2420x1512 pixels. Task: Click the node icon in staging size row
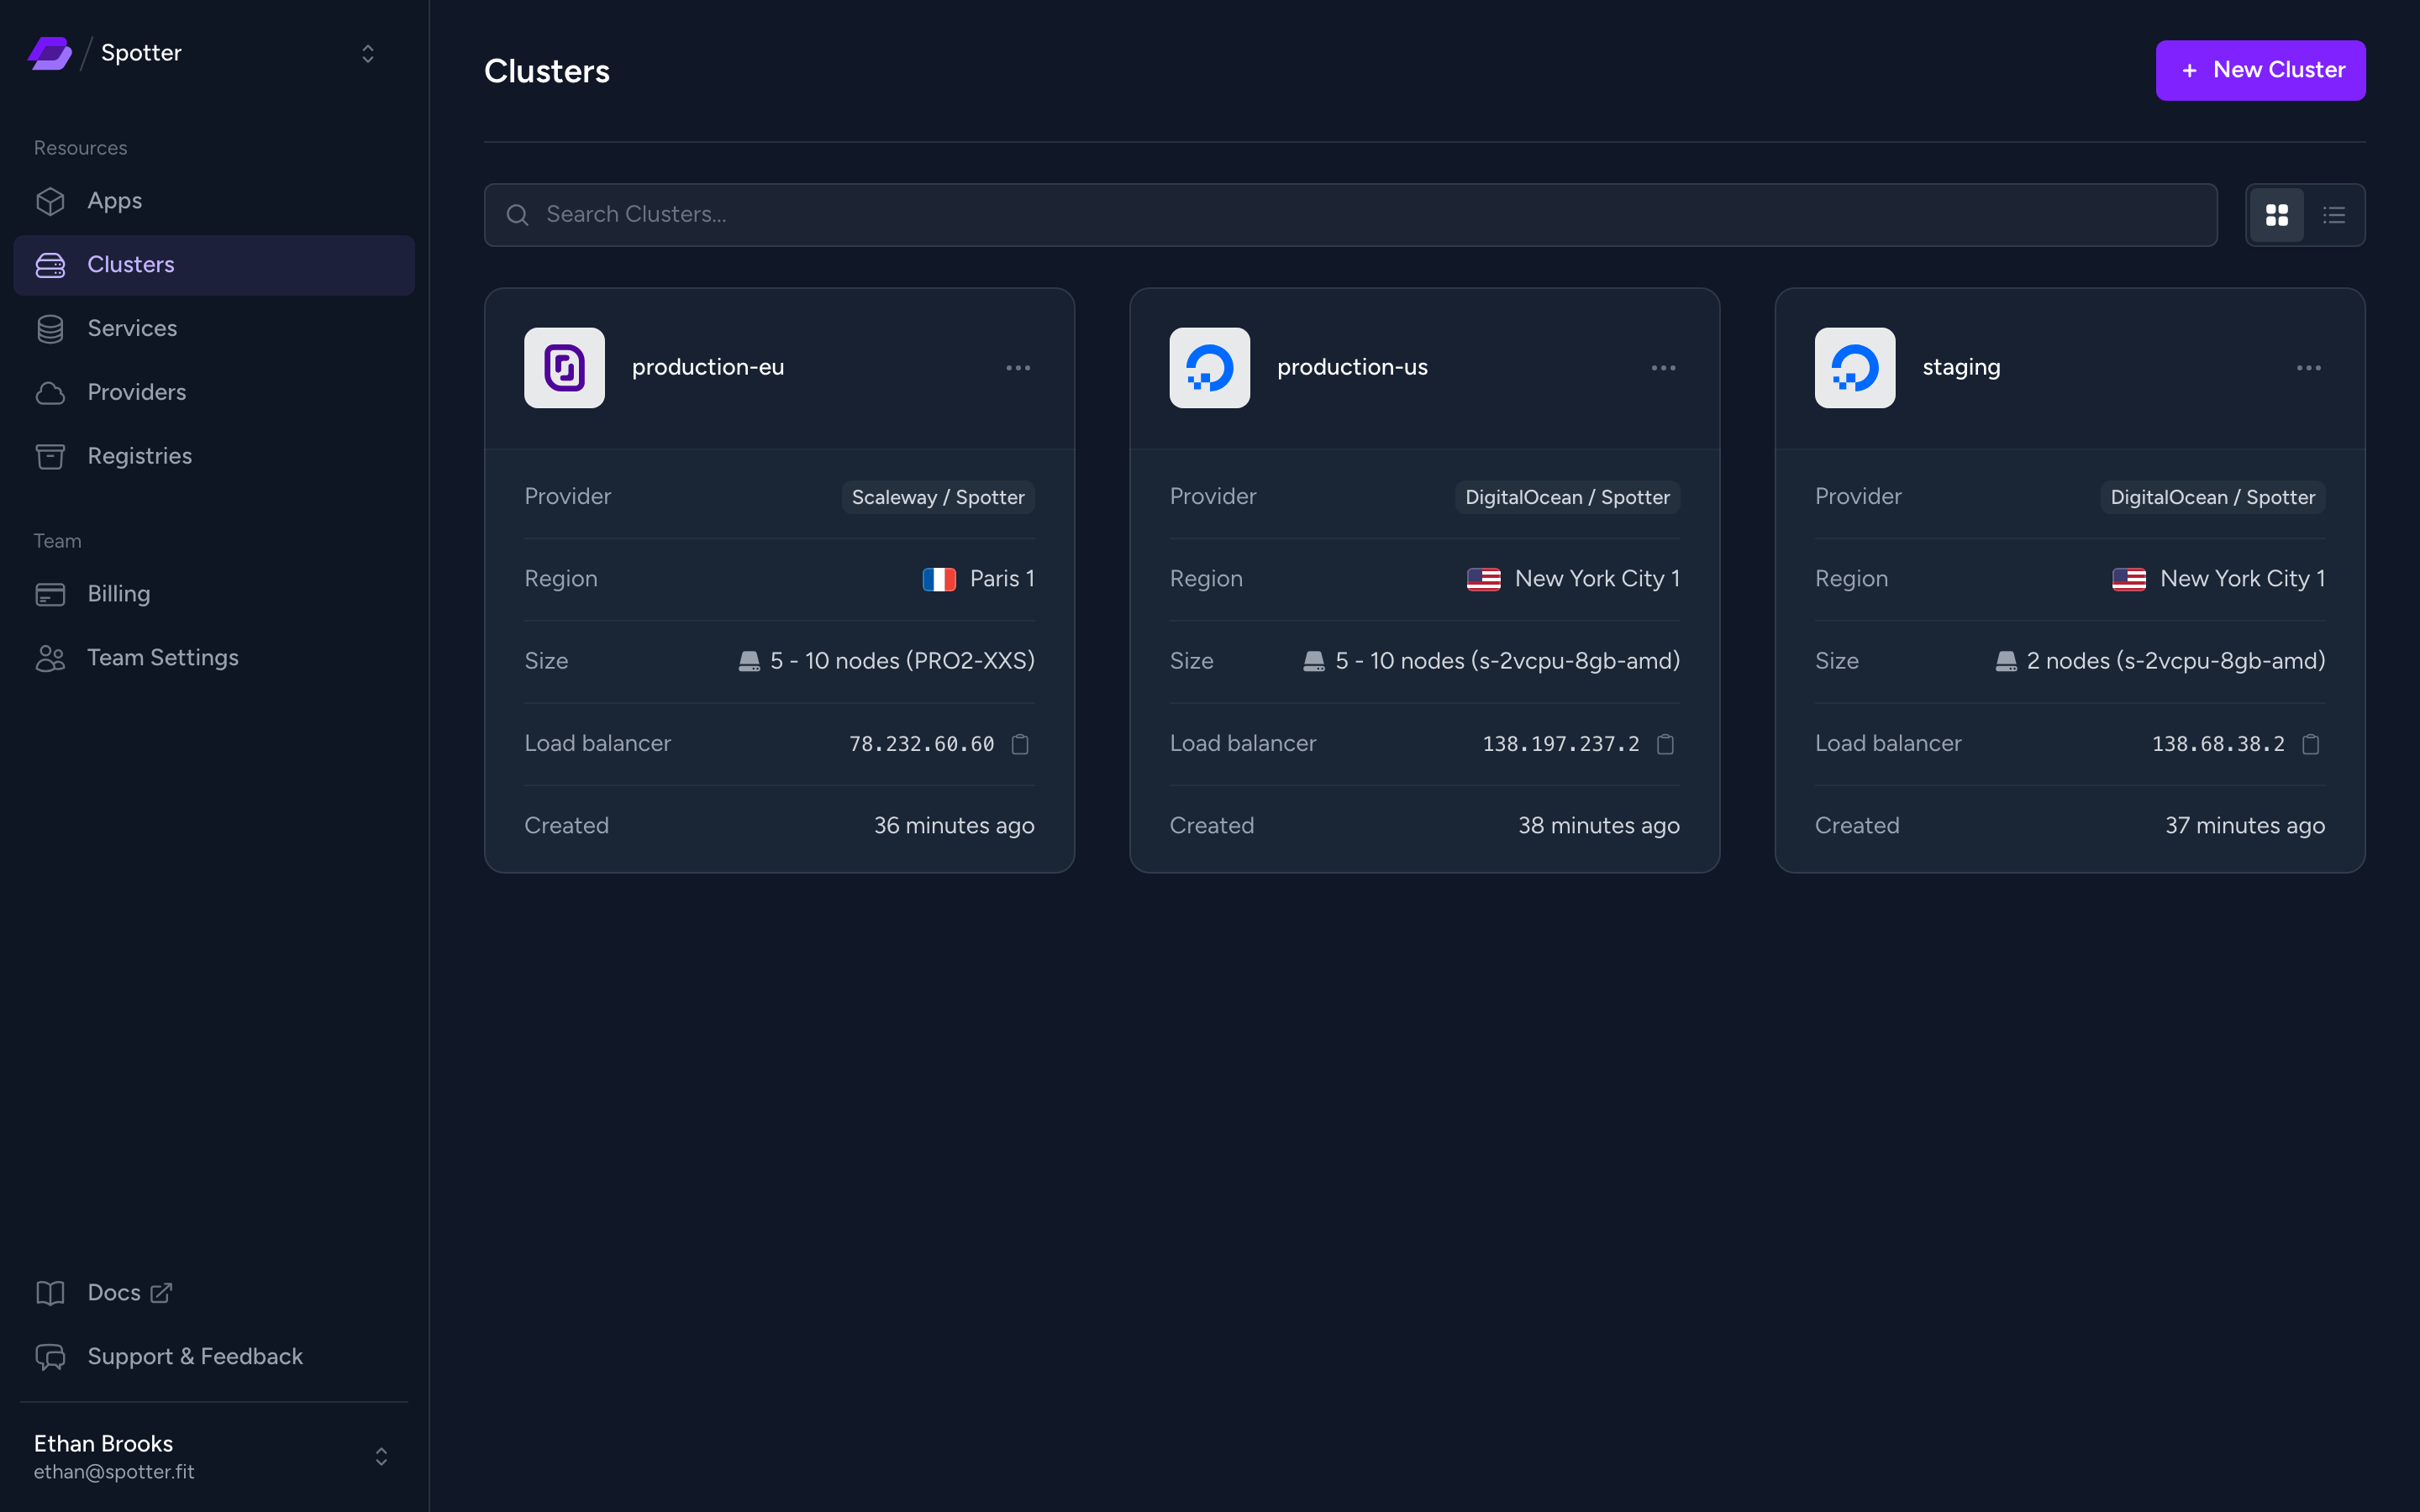2006,661
